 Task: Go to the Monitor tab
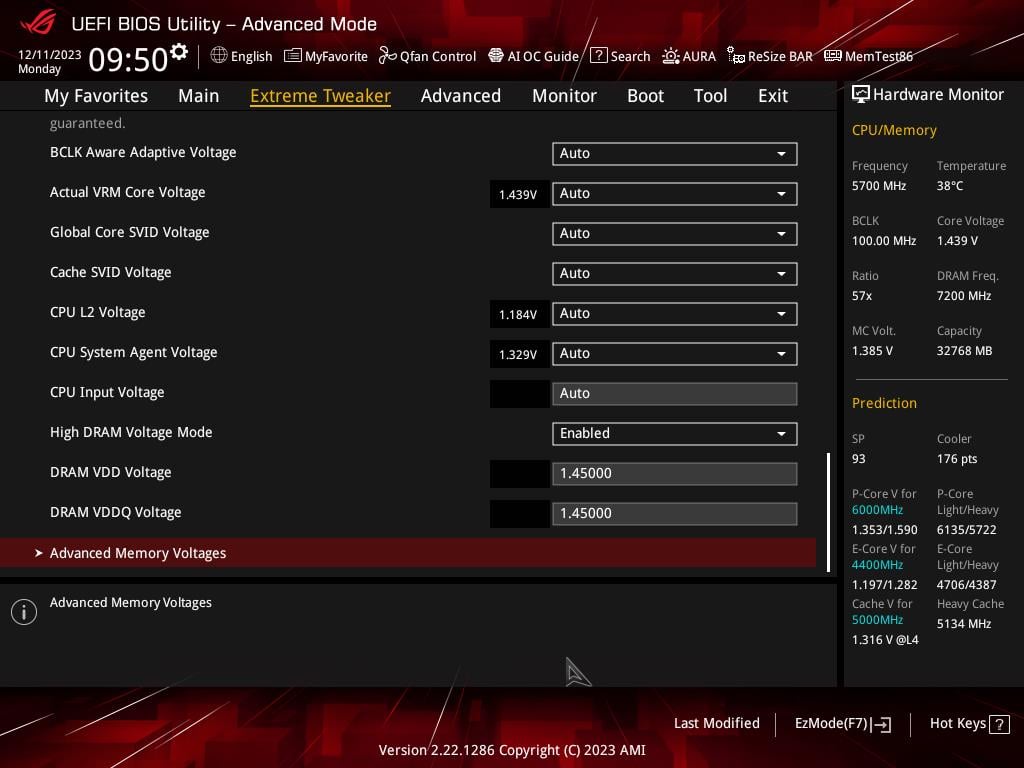(x=564, y=96)
